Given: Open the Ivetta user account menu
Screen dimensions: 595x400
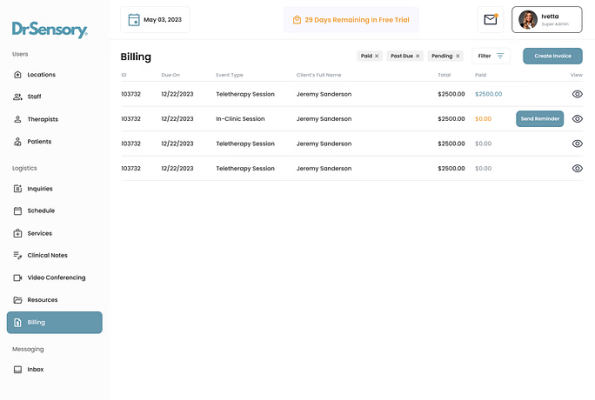Looking at the screenshot, I should pos(547,19).
